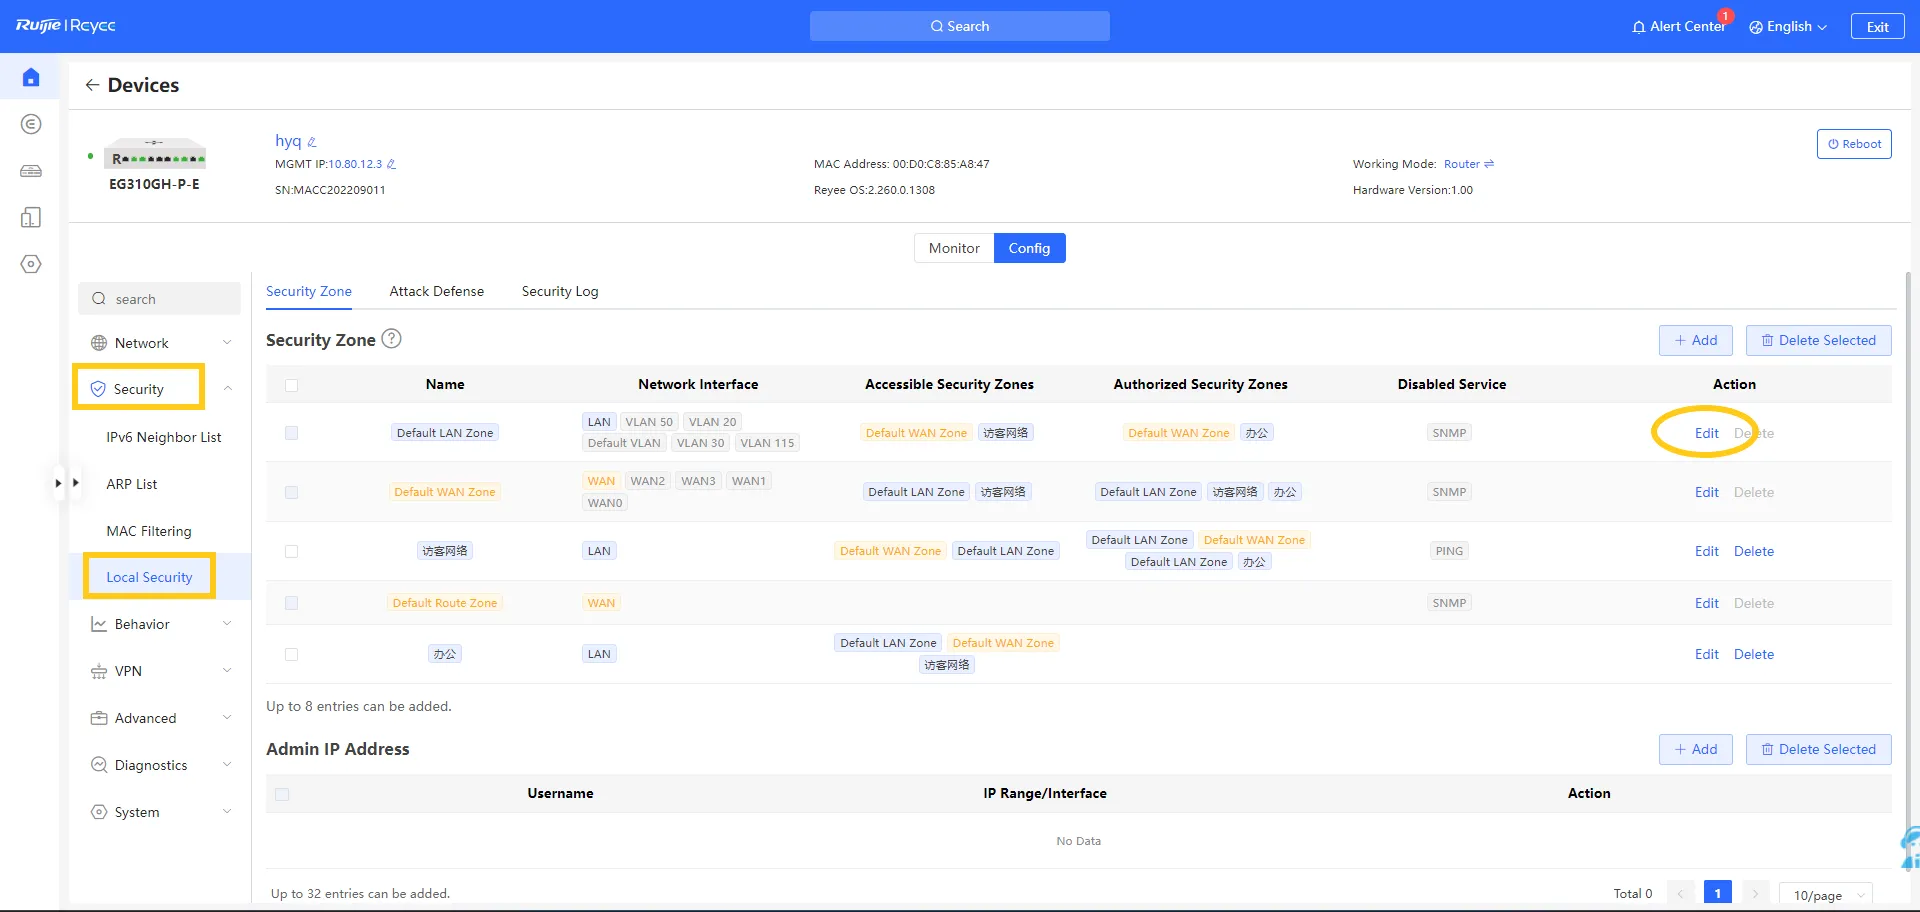Image resolution: width=1920 pixels, height=912 pixels.
Task: Open the router devices sidebar icon
Action: (x=31, y=171)
